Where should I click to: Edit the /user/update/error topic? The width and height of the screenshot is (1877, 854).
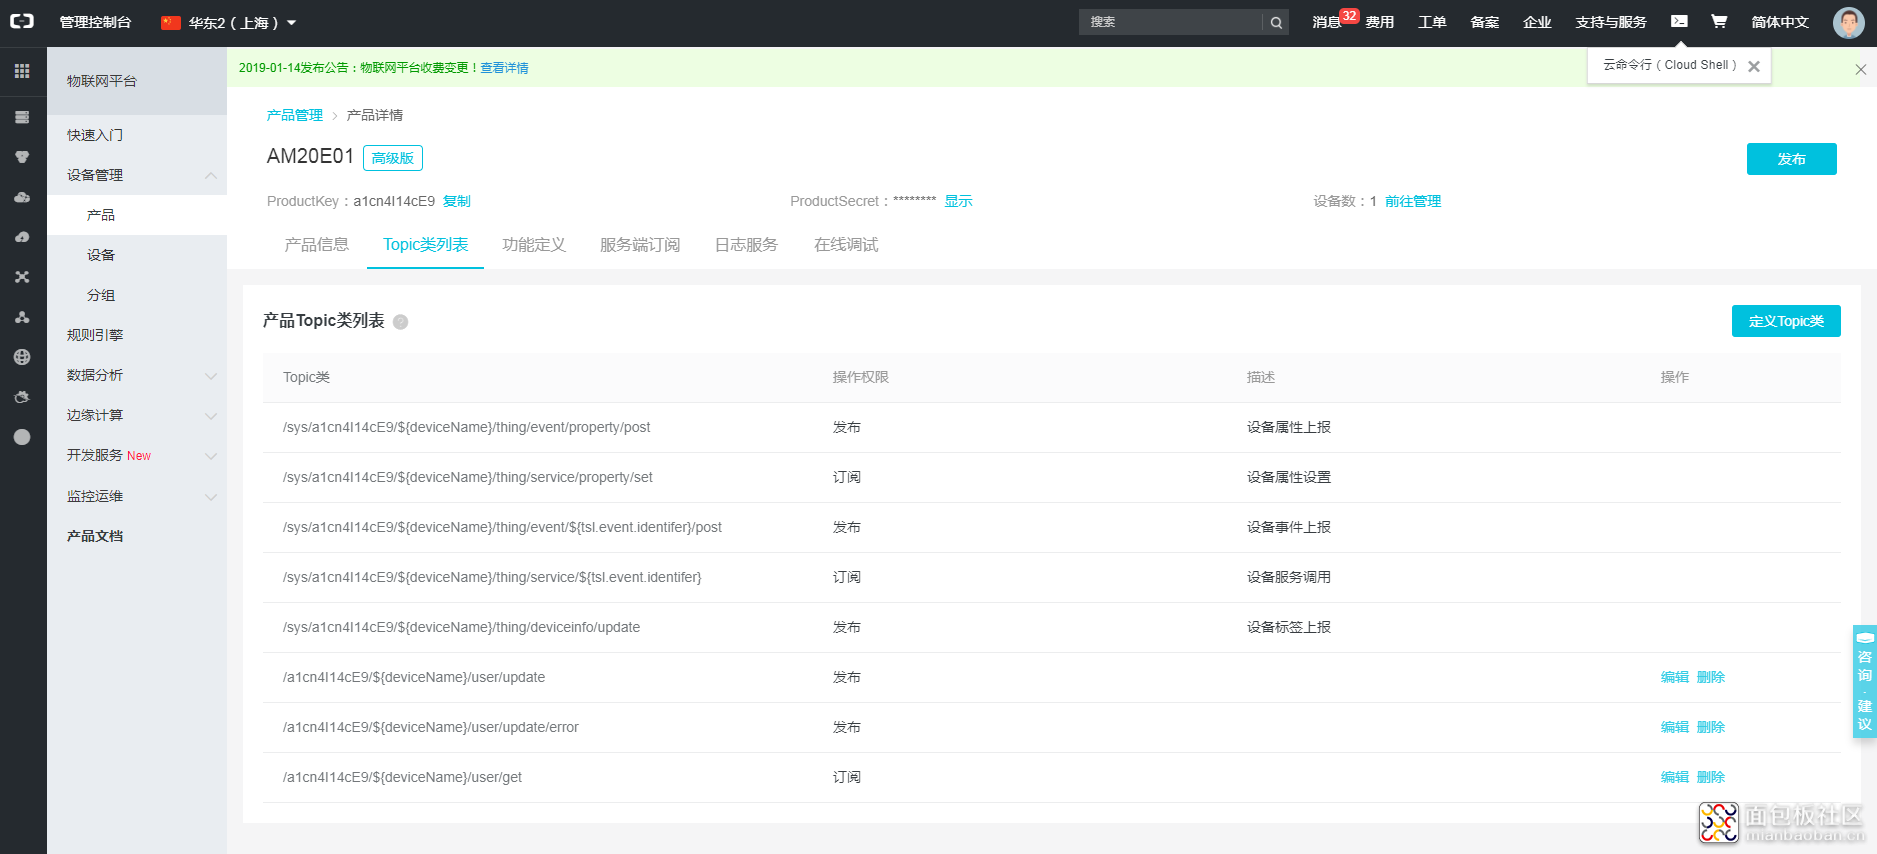(1675, 727)
